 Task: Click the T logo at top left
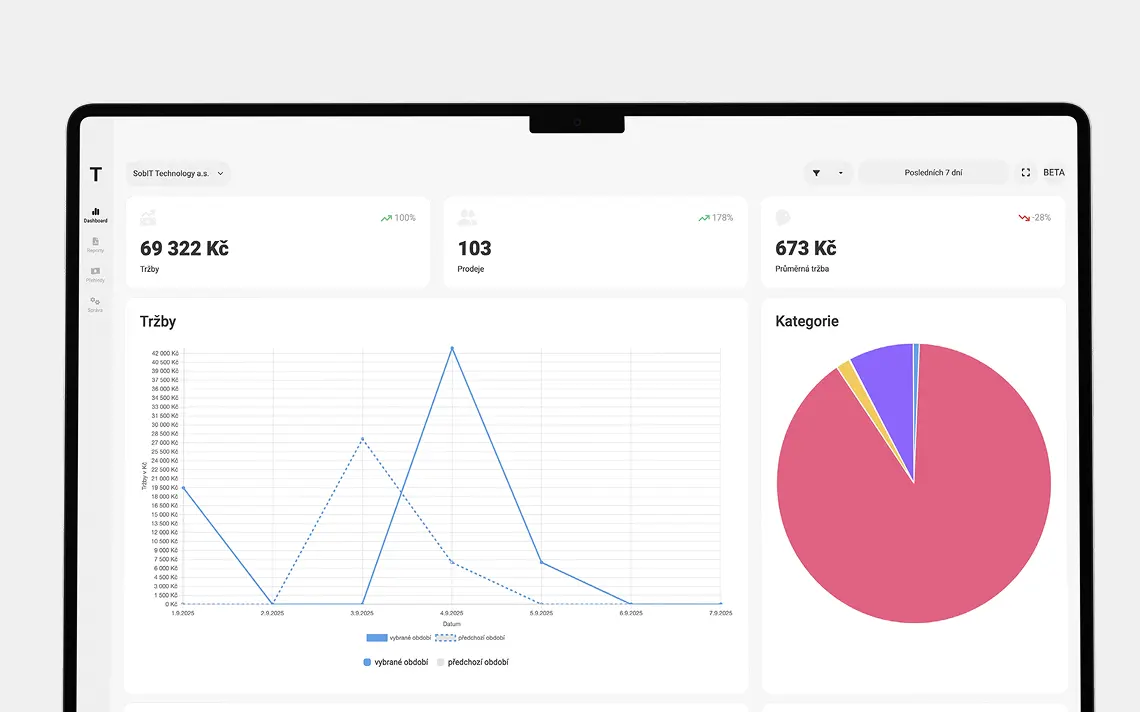pos(95,175)
